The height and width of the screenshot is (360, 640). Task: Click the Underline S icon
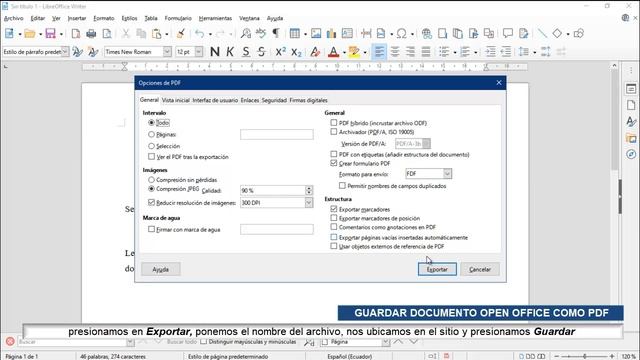click(246, 52)
